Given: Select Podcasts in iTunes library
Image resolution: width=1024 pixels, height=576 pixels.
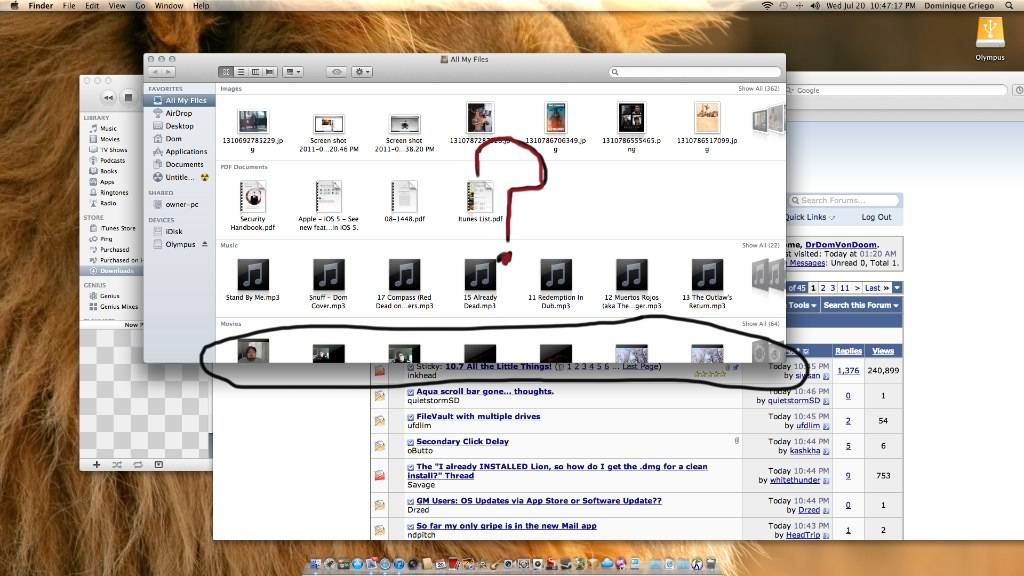Looking at the screenshot, I should [x=112, y=161].
